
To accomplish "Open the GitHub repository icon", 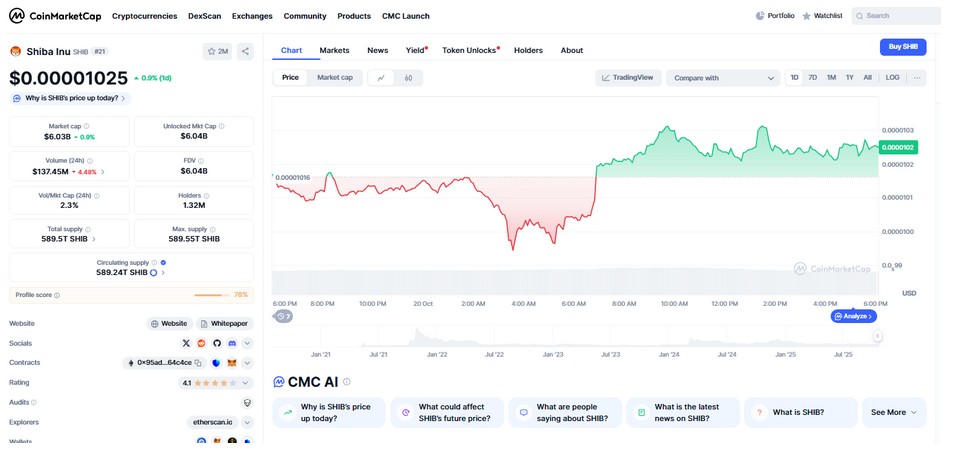I will 216,343.
